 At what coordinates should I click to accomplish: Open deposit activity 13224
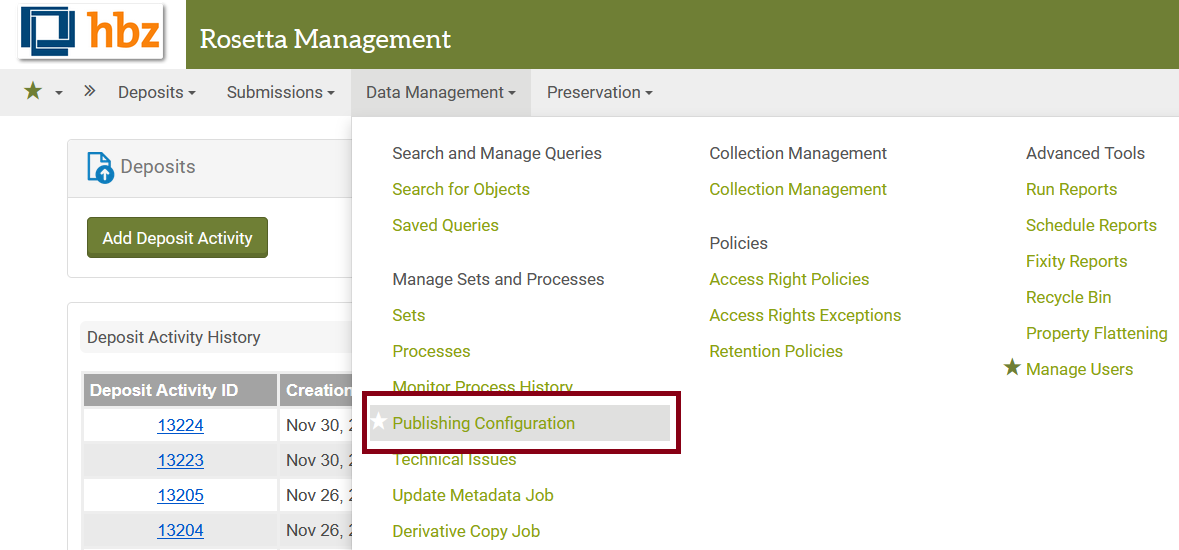[x=180, y=425]
